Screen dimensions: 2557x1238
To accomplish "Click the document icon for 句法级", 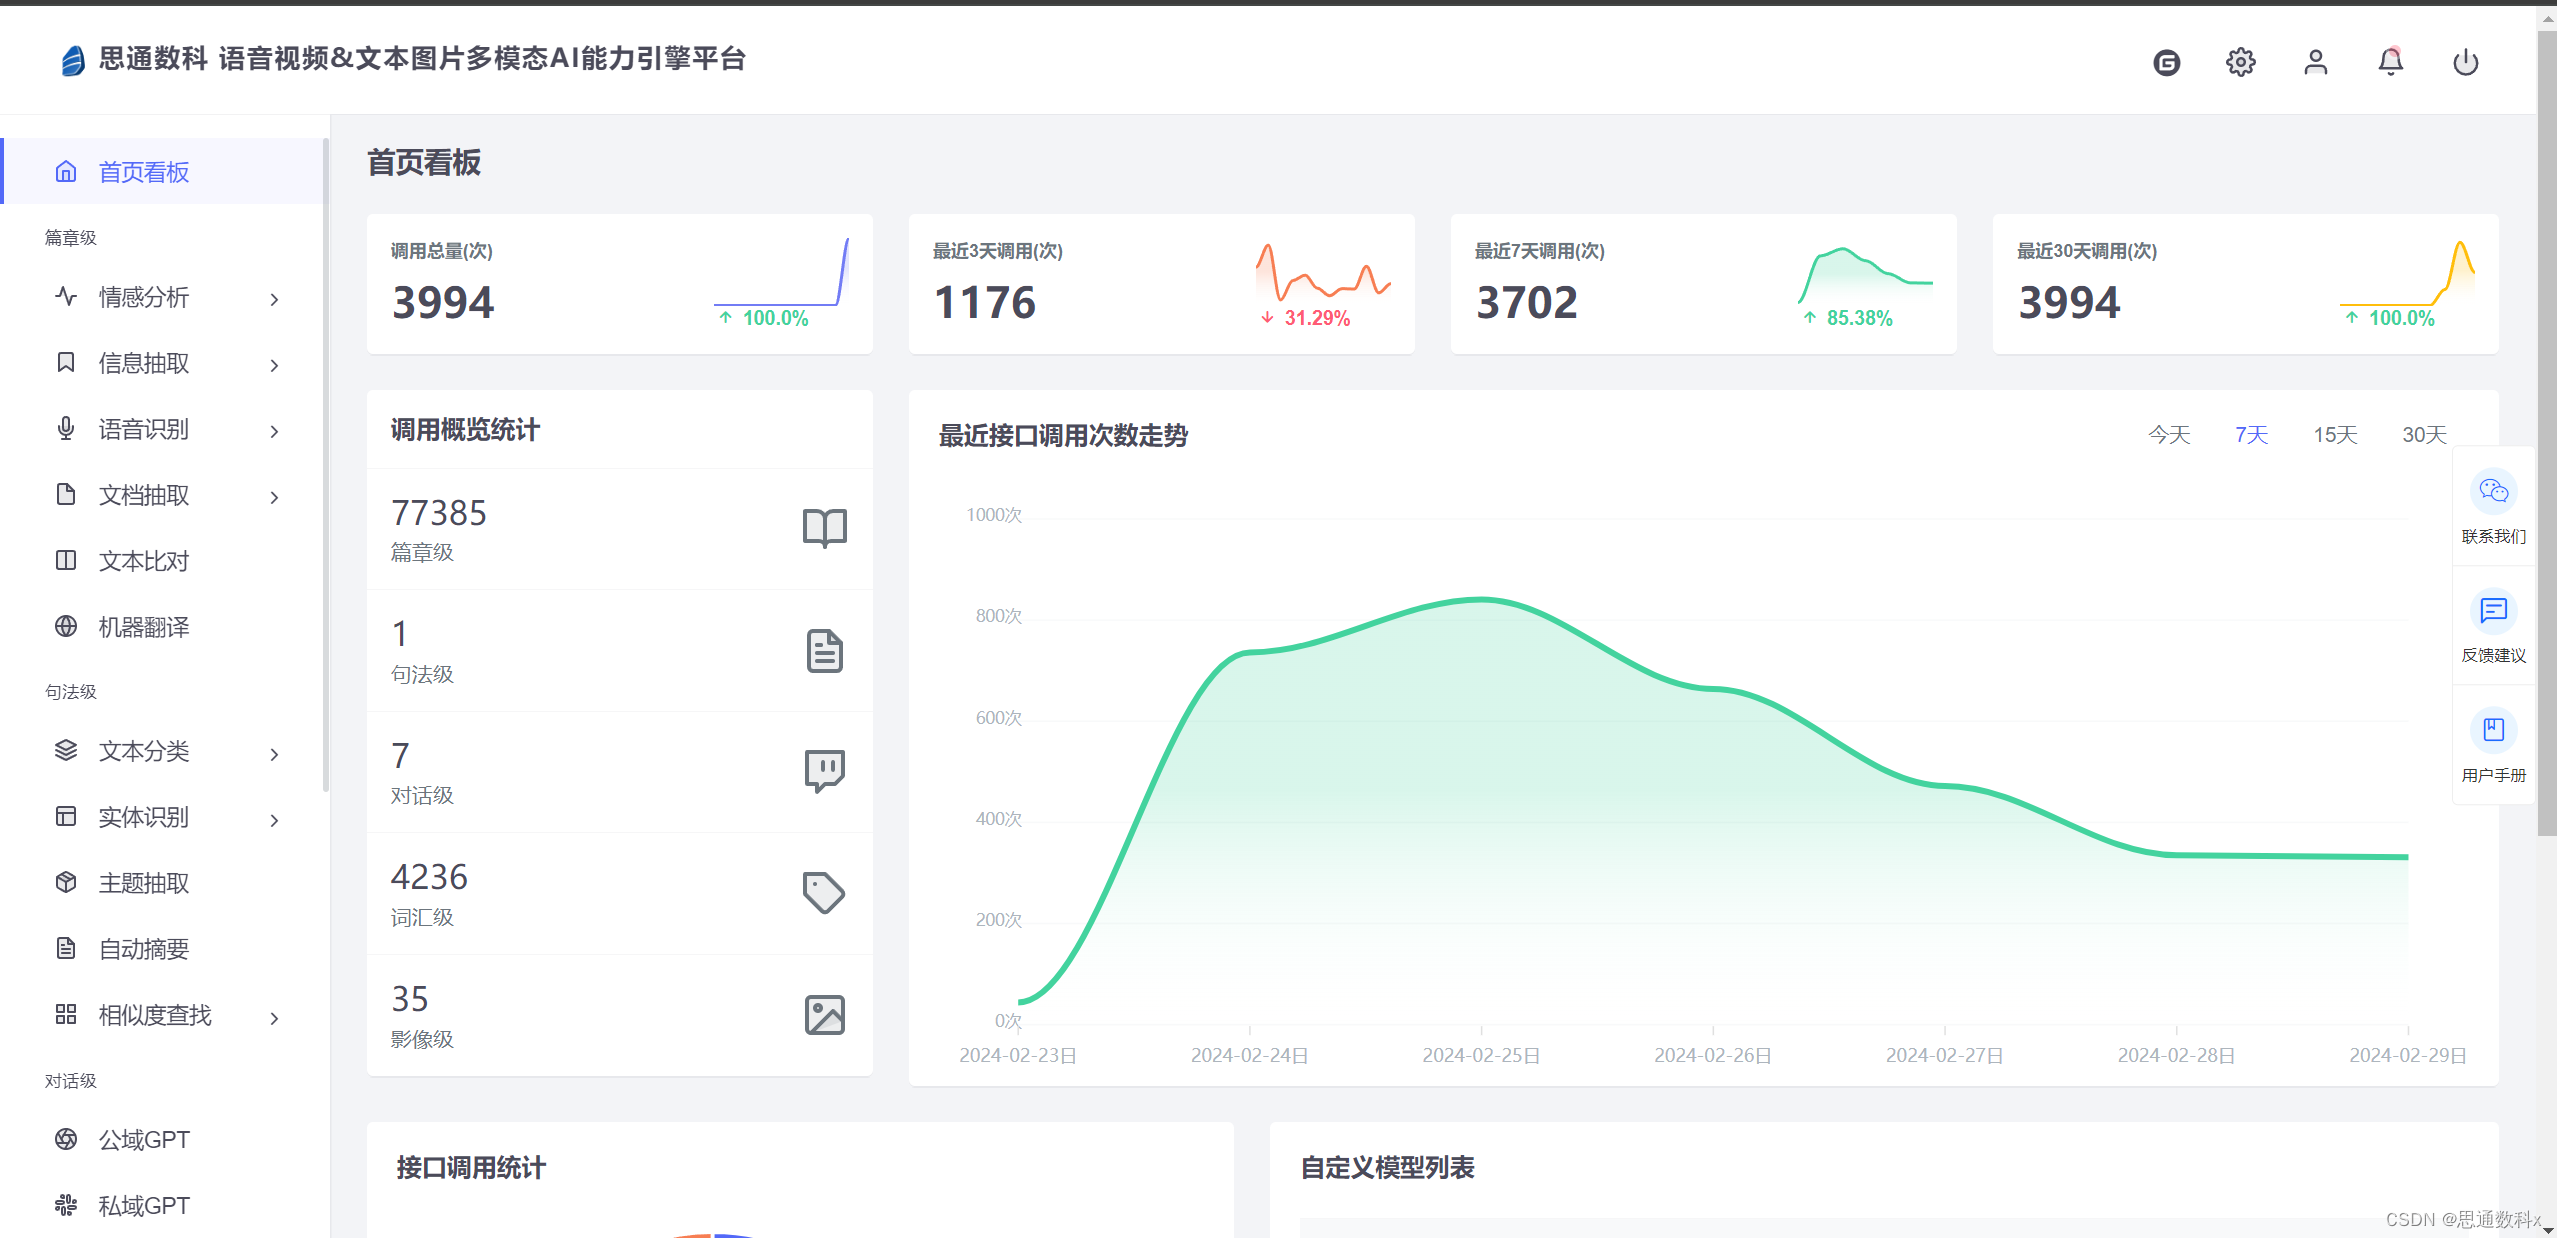I will pyautogui.click(x=825, y=651).
